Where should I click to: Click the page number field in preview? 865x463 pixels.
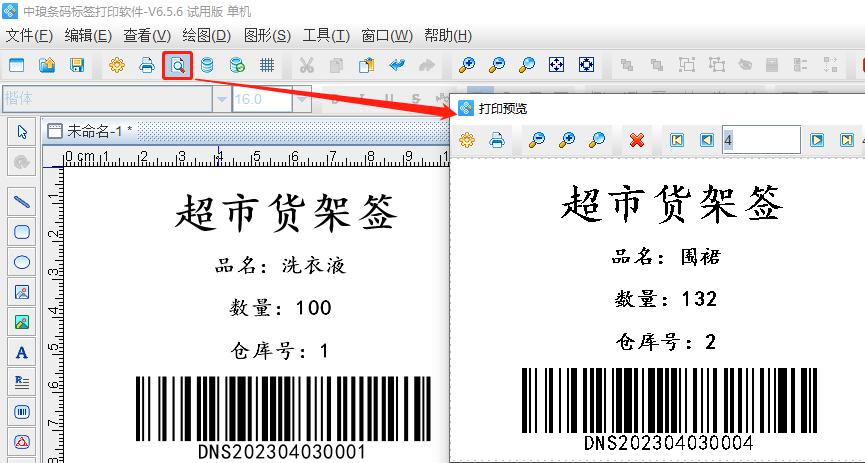click(760, 140)
